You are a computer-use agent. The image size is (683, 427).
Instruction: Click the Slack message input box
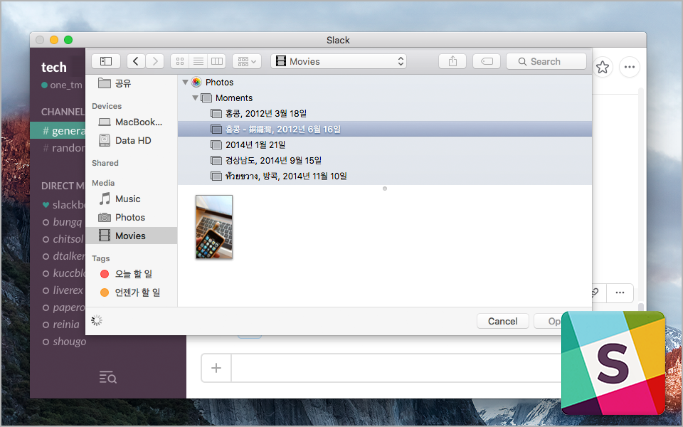coord(396,368)
